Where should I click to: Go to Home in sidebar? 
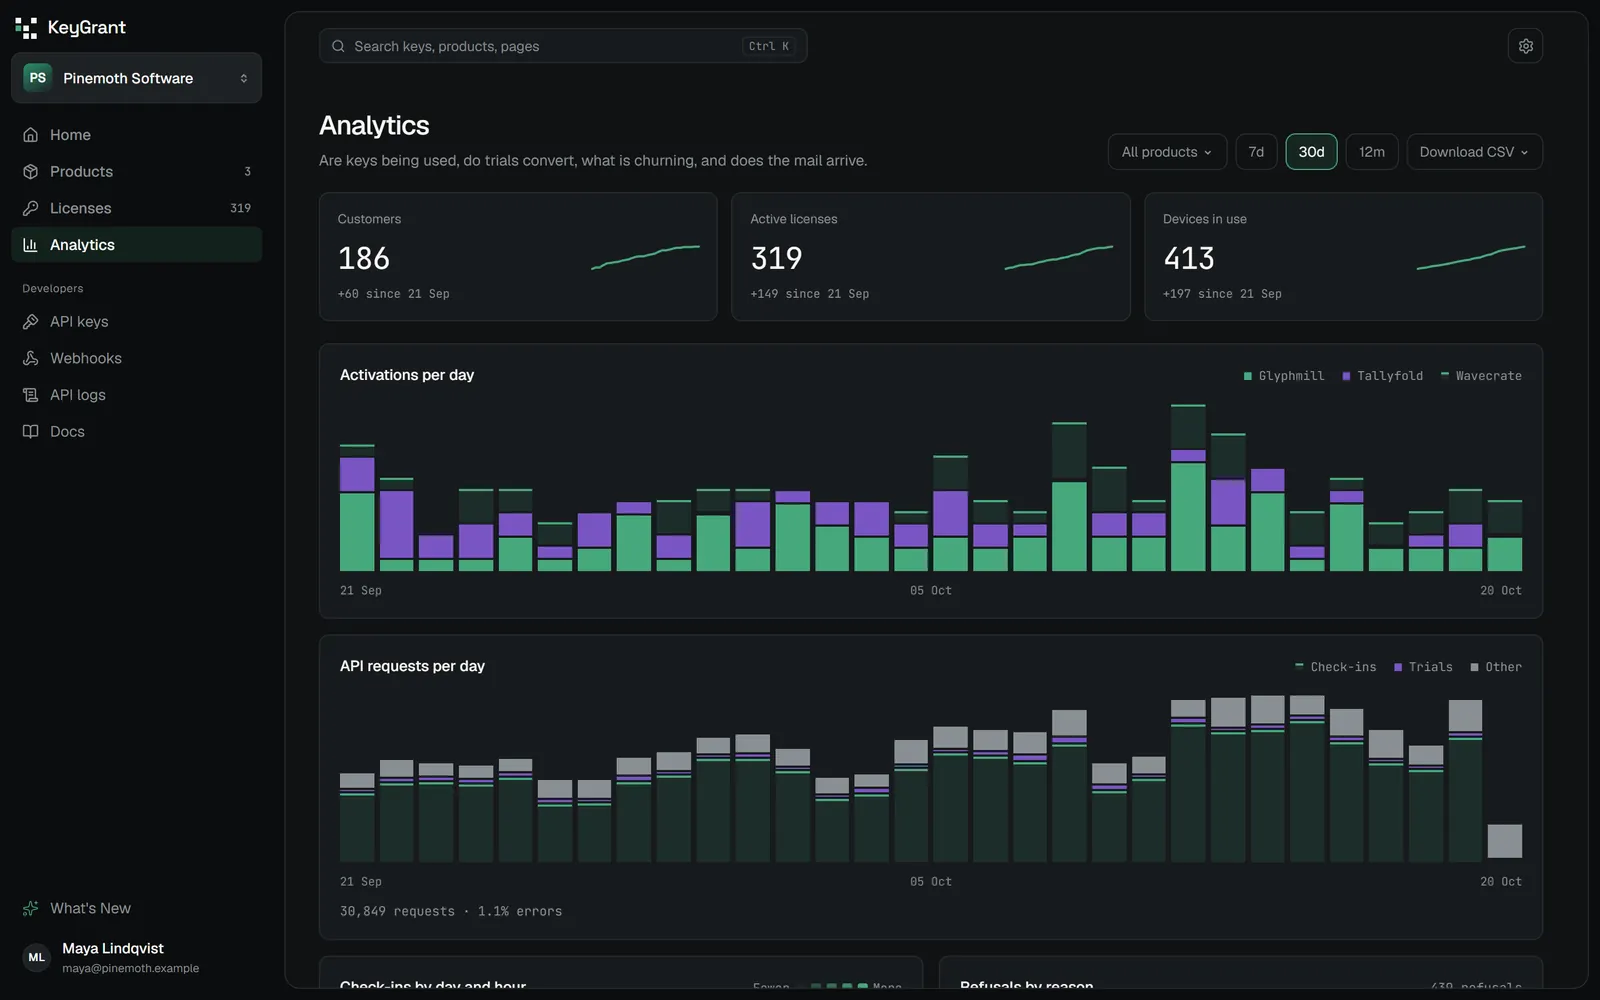pyautogui.click(x=137, y=135)
